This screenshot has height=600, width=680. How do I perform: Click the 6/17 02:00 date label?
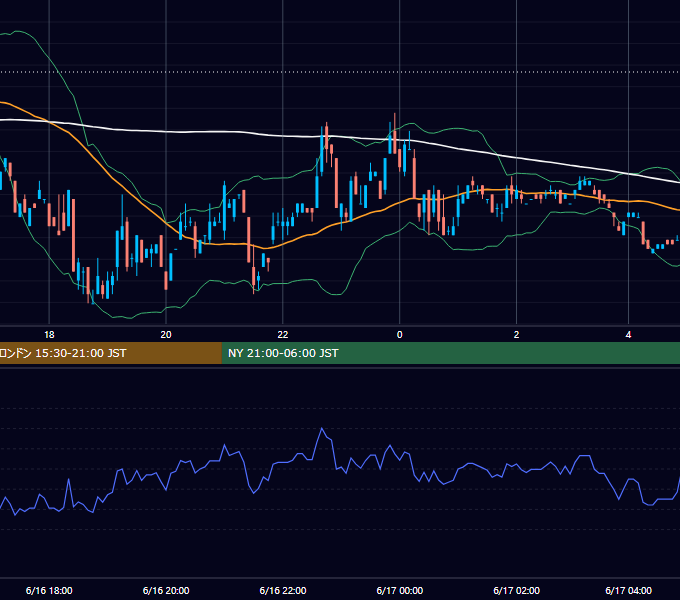(x=517, y=590)
